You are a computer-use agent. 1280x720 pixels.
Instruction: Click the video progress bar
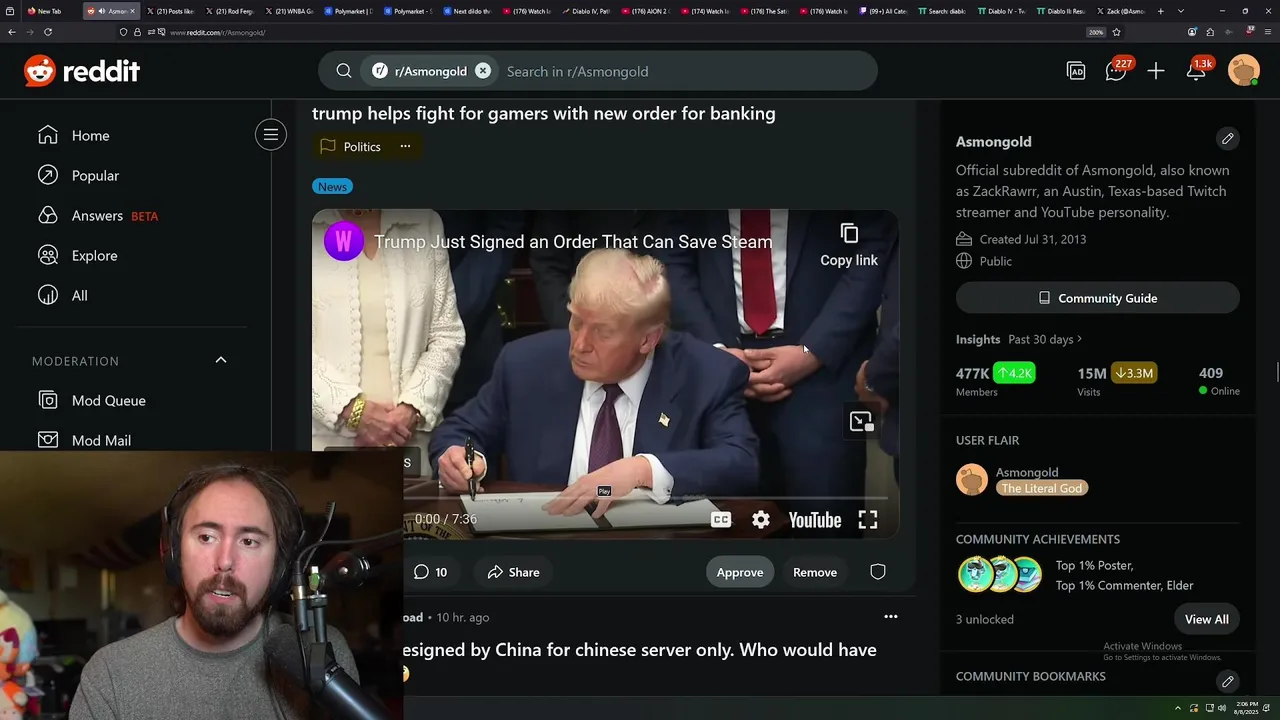pyautogui.click(x=645, y=497)
